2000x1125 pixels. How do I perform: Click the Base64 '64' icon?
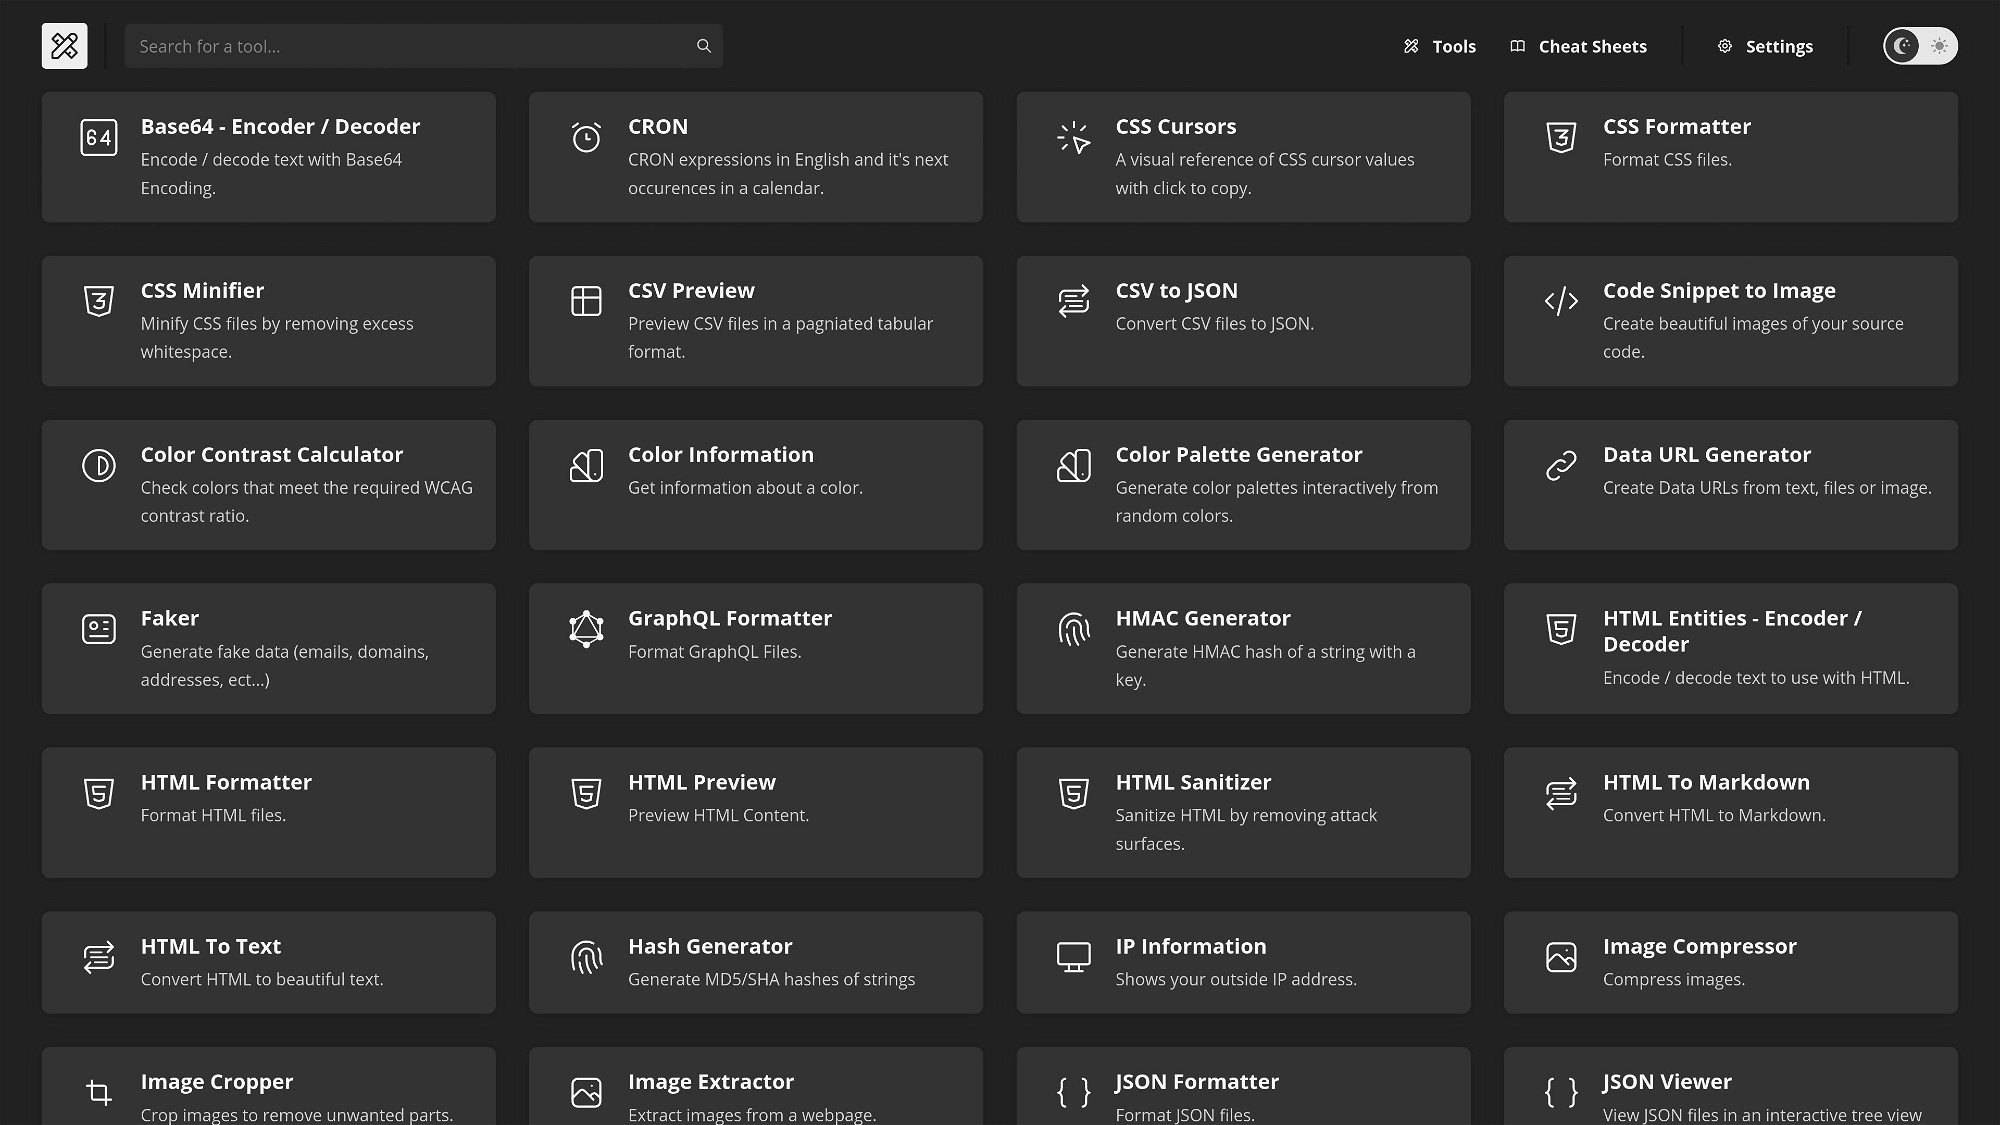tap(99, 137)
